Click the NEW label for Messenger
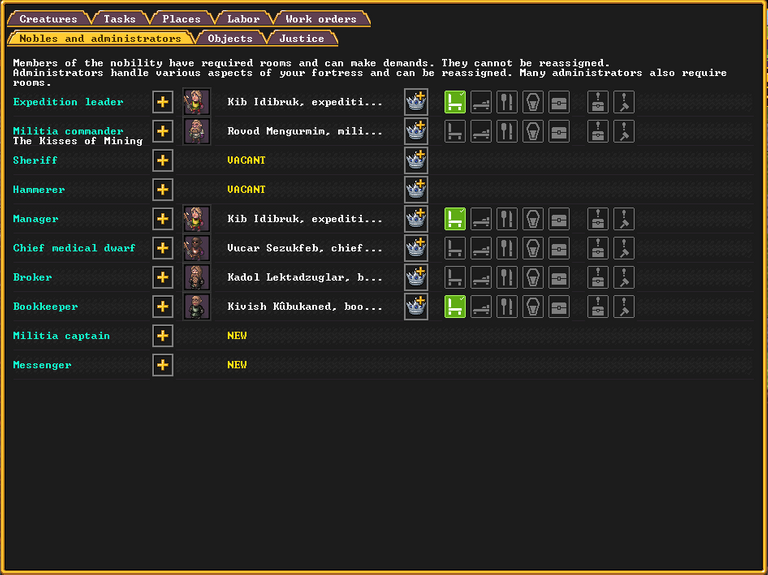 [237, 365]
